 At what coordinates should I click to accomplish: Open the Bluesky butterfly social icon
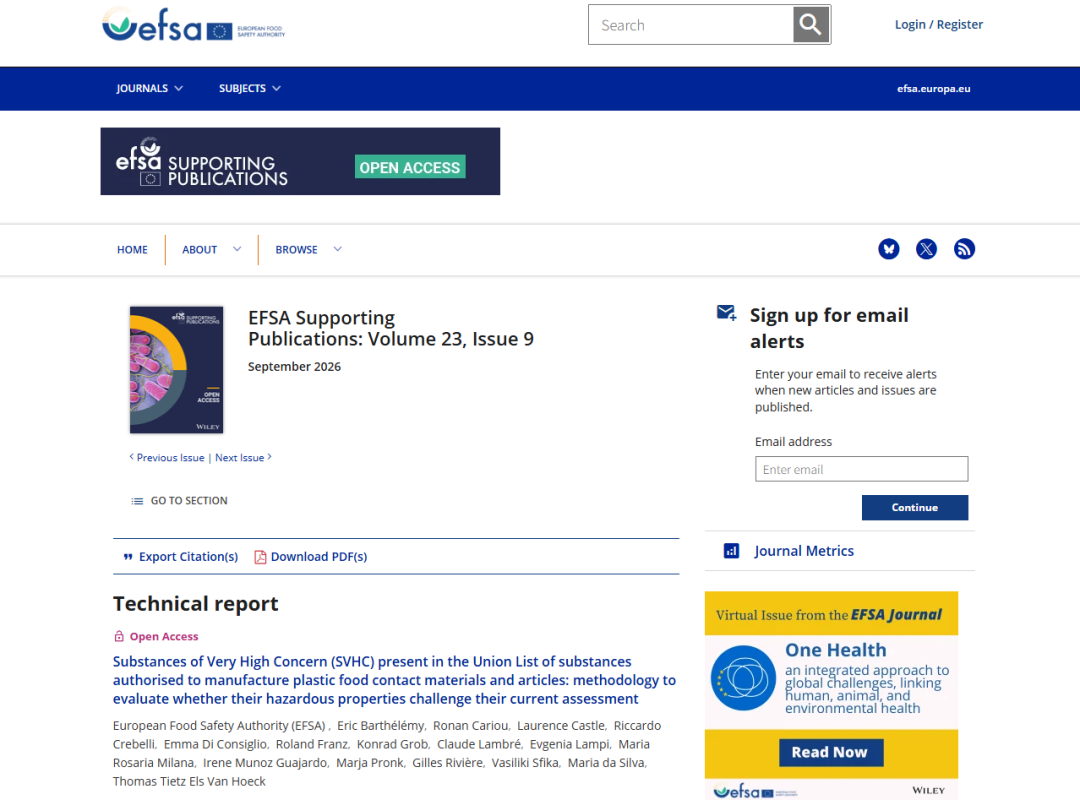coord(889,249)
